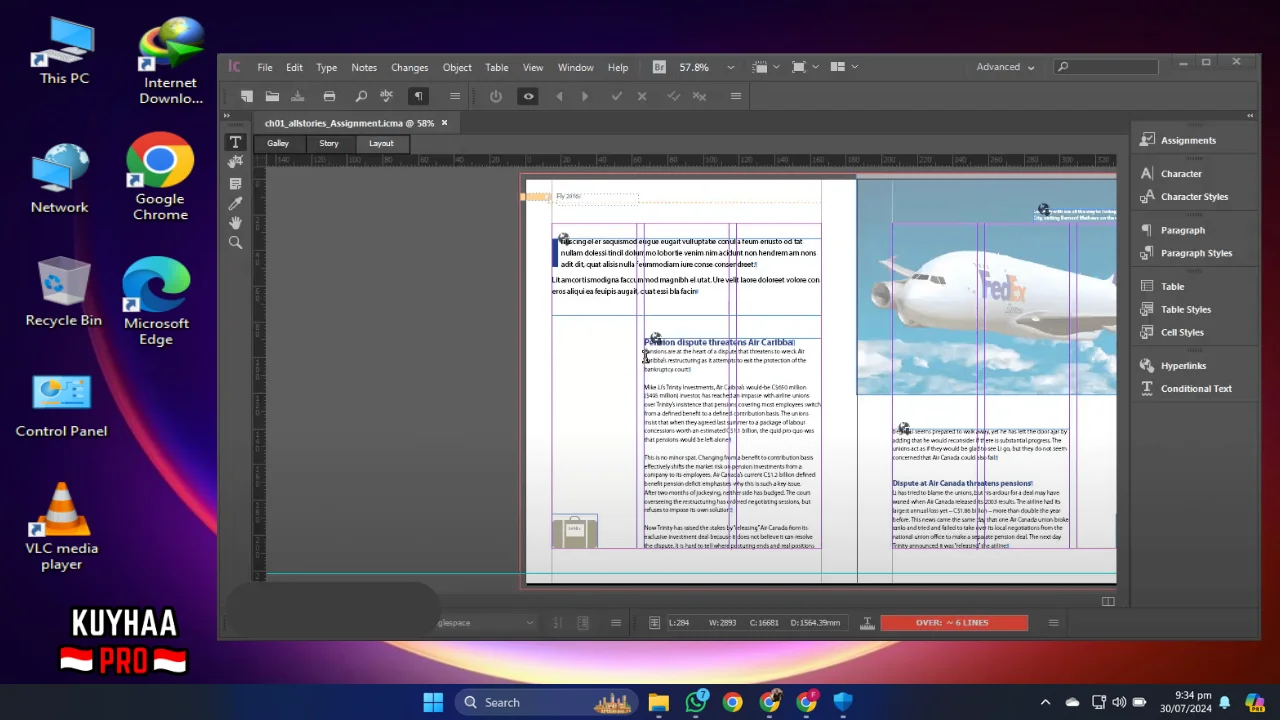Viewport: 1280px width, 720px height.
Task: Switch to the Story view tab
Action: click(329, 143)
